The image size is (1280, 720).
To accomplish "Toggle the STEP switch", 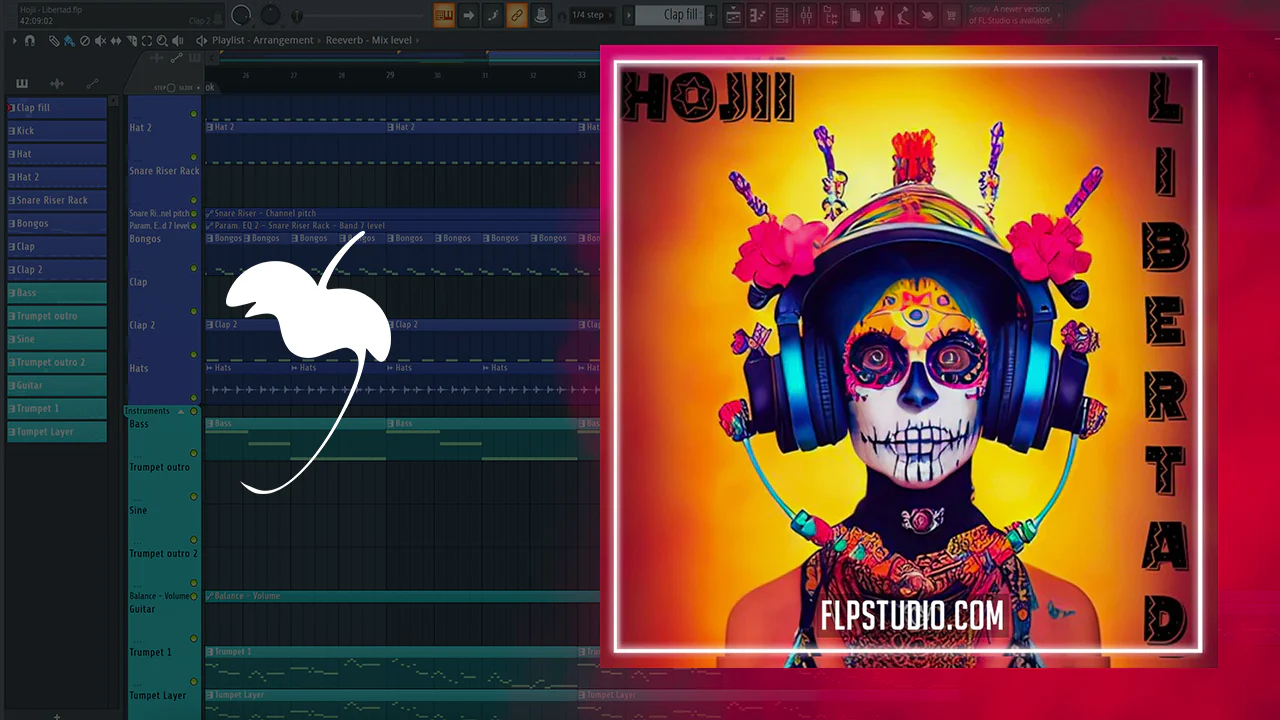I will click(170, 88).
